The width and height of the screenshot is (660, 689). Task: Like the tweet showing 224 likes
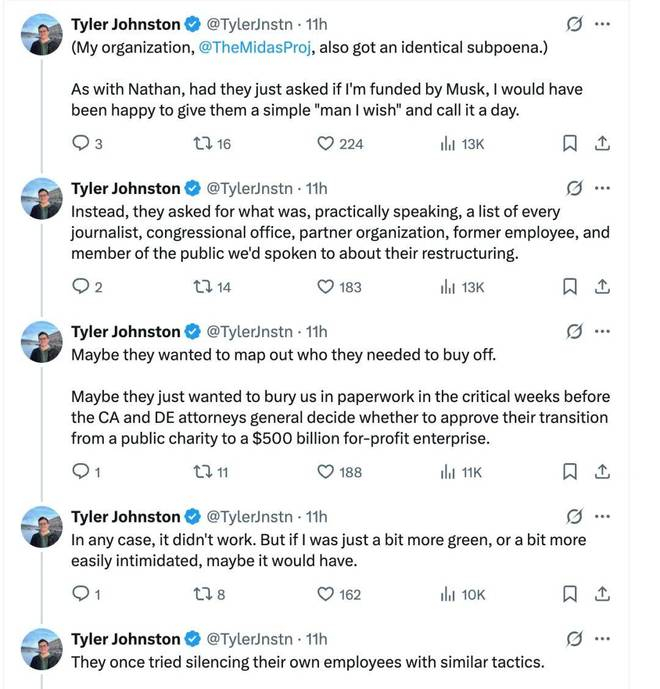325,144
